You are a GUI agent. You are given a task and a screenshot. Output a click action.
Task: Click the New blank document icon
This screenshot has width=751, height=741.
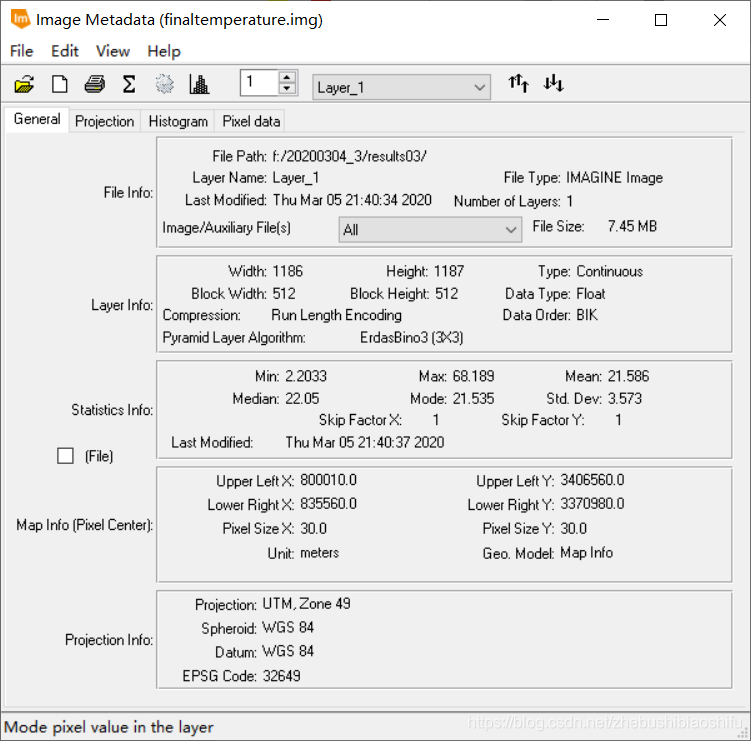59,84
